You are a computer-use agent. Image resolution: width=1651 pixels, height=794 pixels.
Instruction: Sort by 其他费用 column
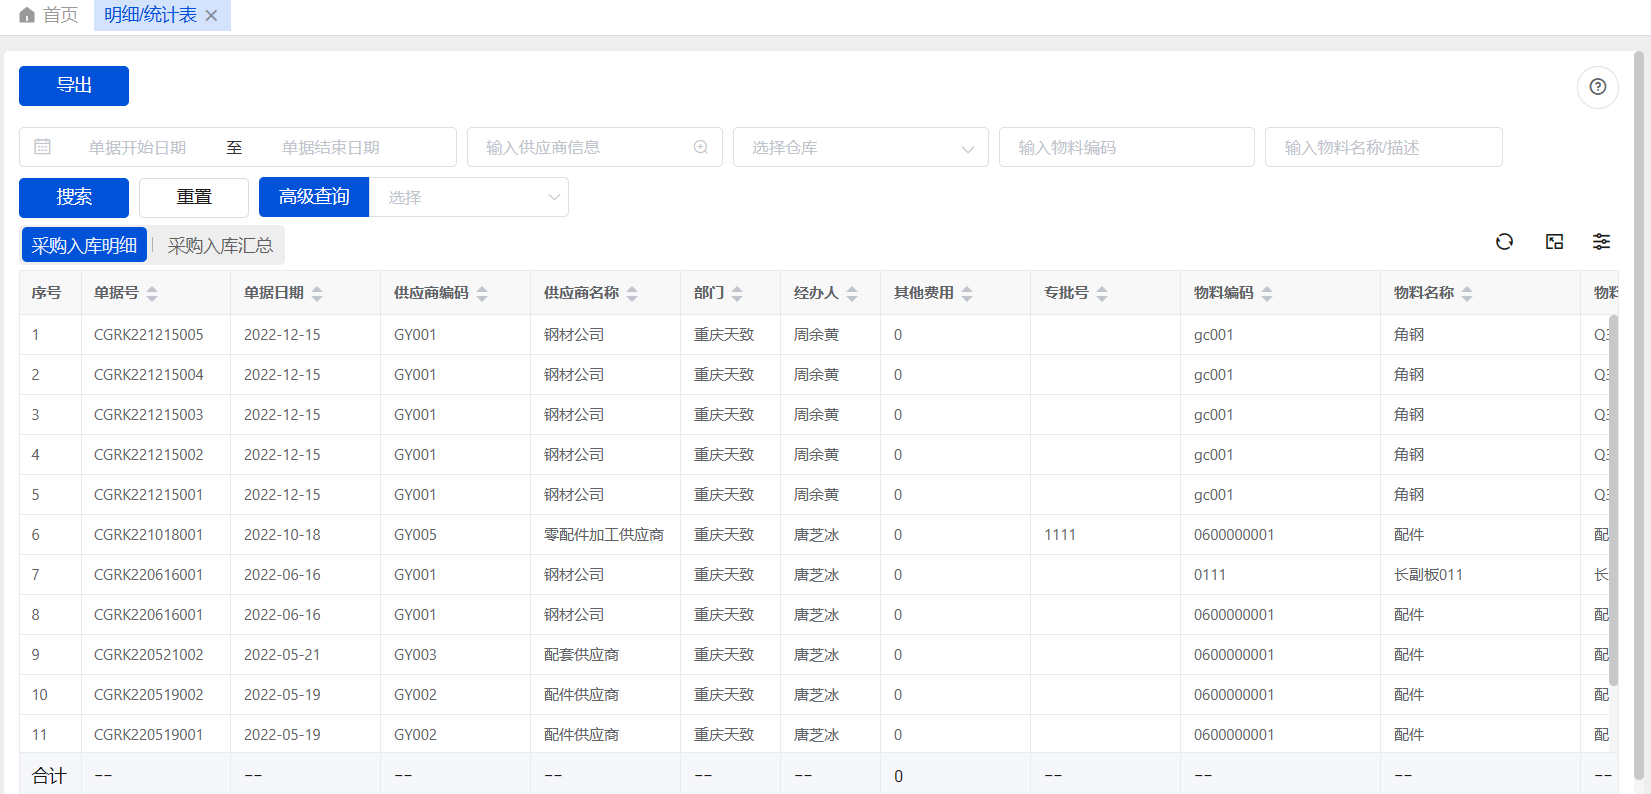[967, 293]
